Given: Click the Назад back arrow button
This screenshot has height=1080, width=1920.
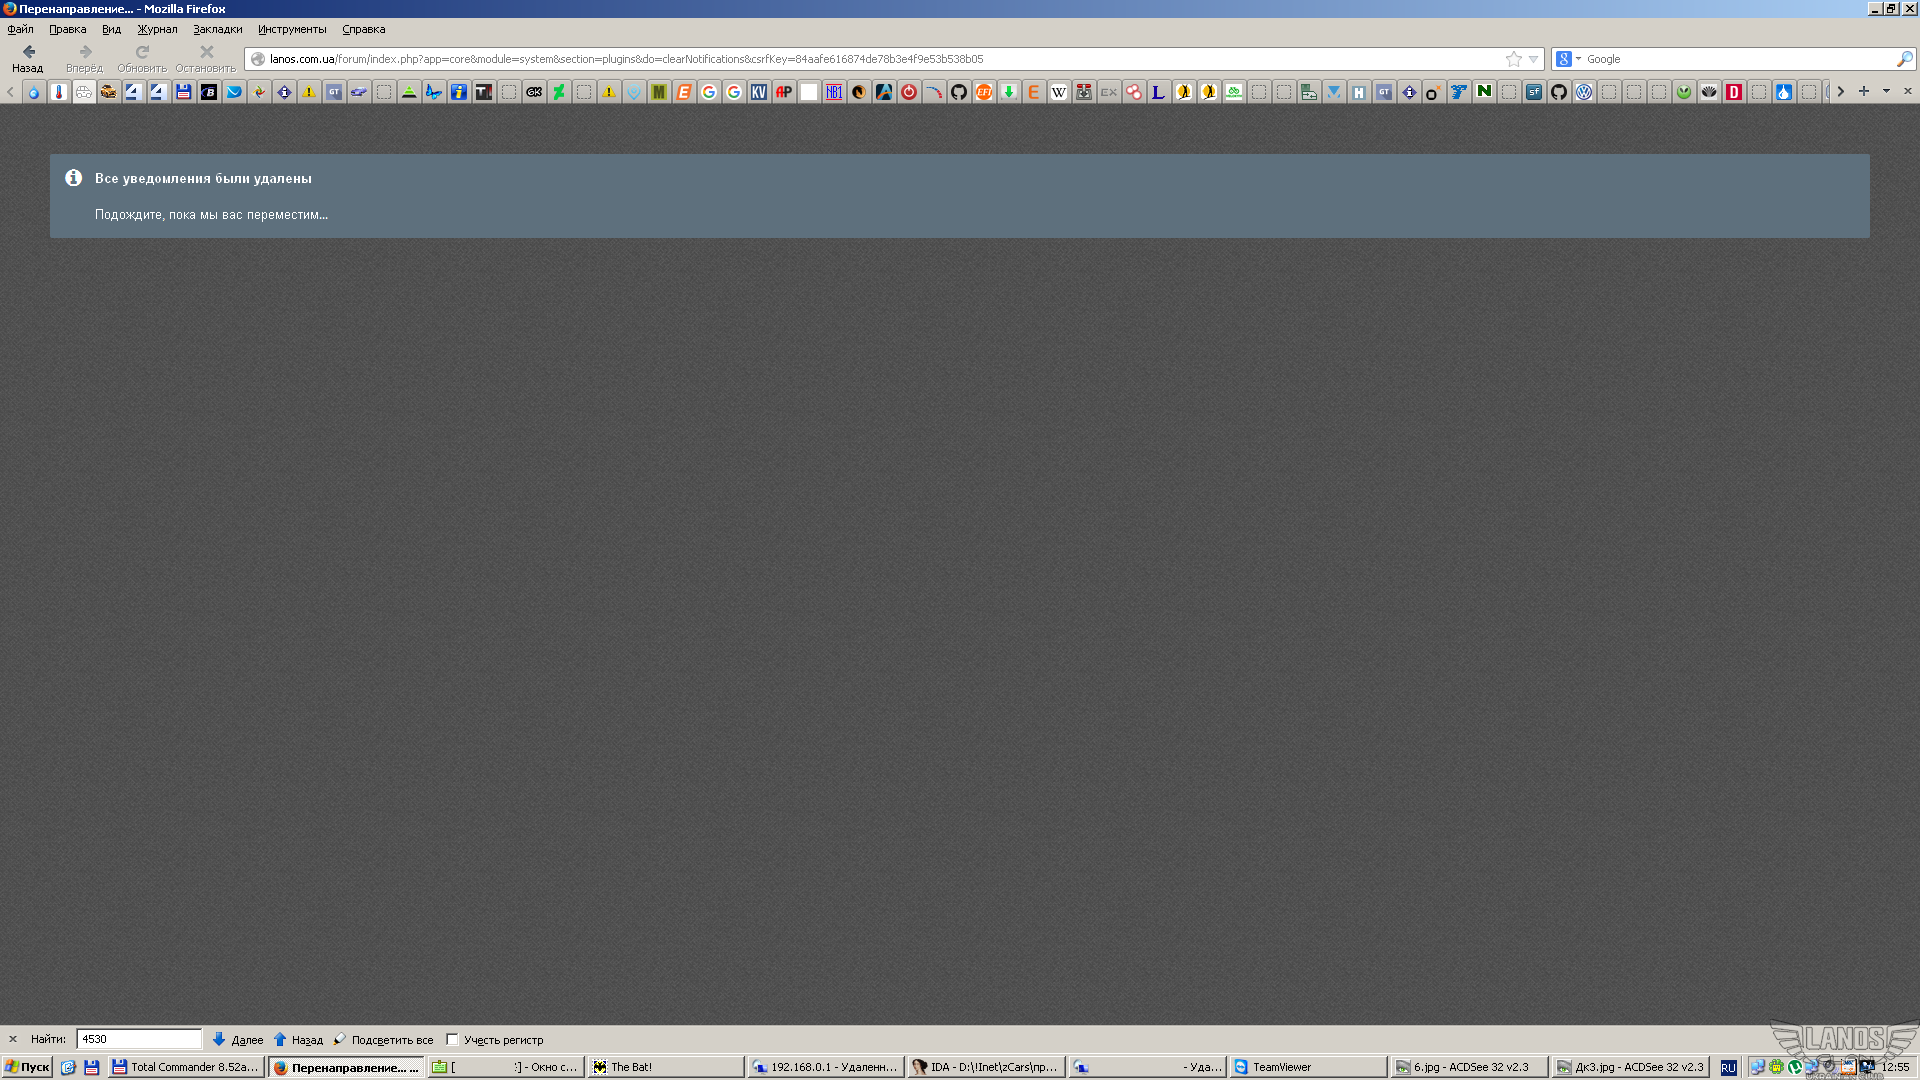Looking at the screenshot, I should 28,52.
